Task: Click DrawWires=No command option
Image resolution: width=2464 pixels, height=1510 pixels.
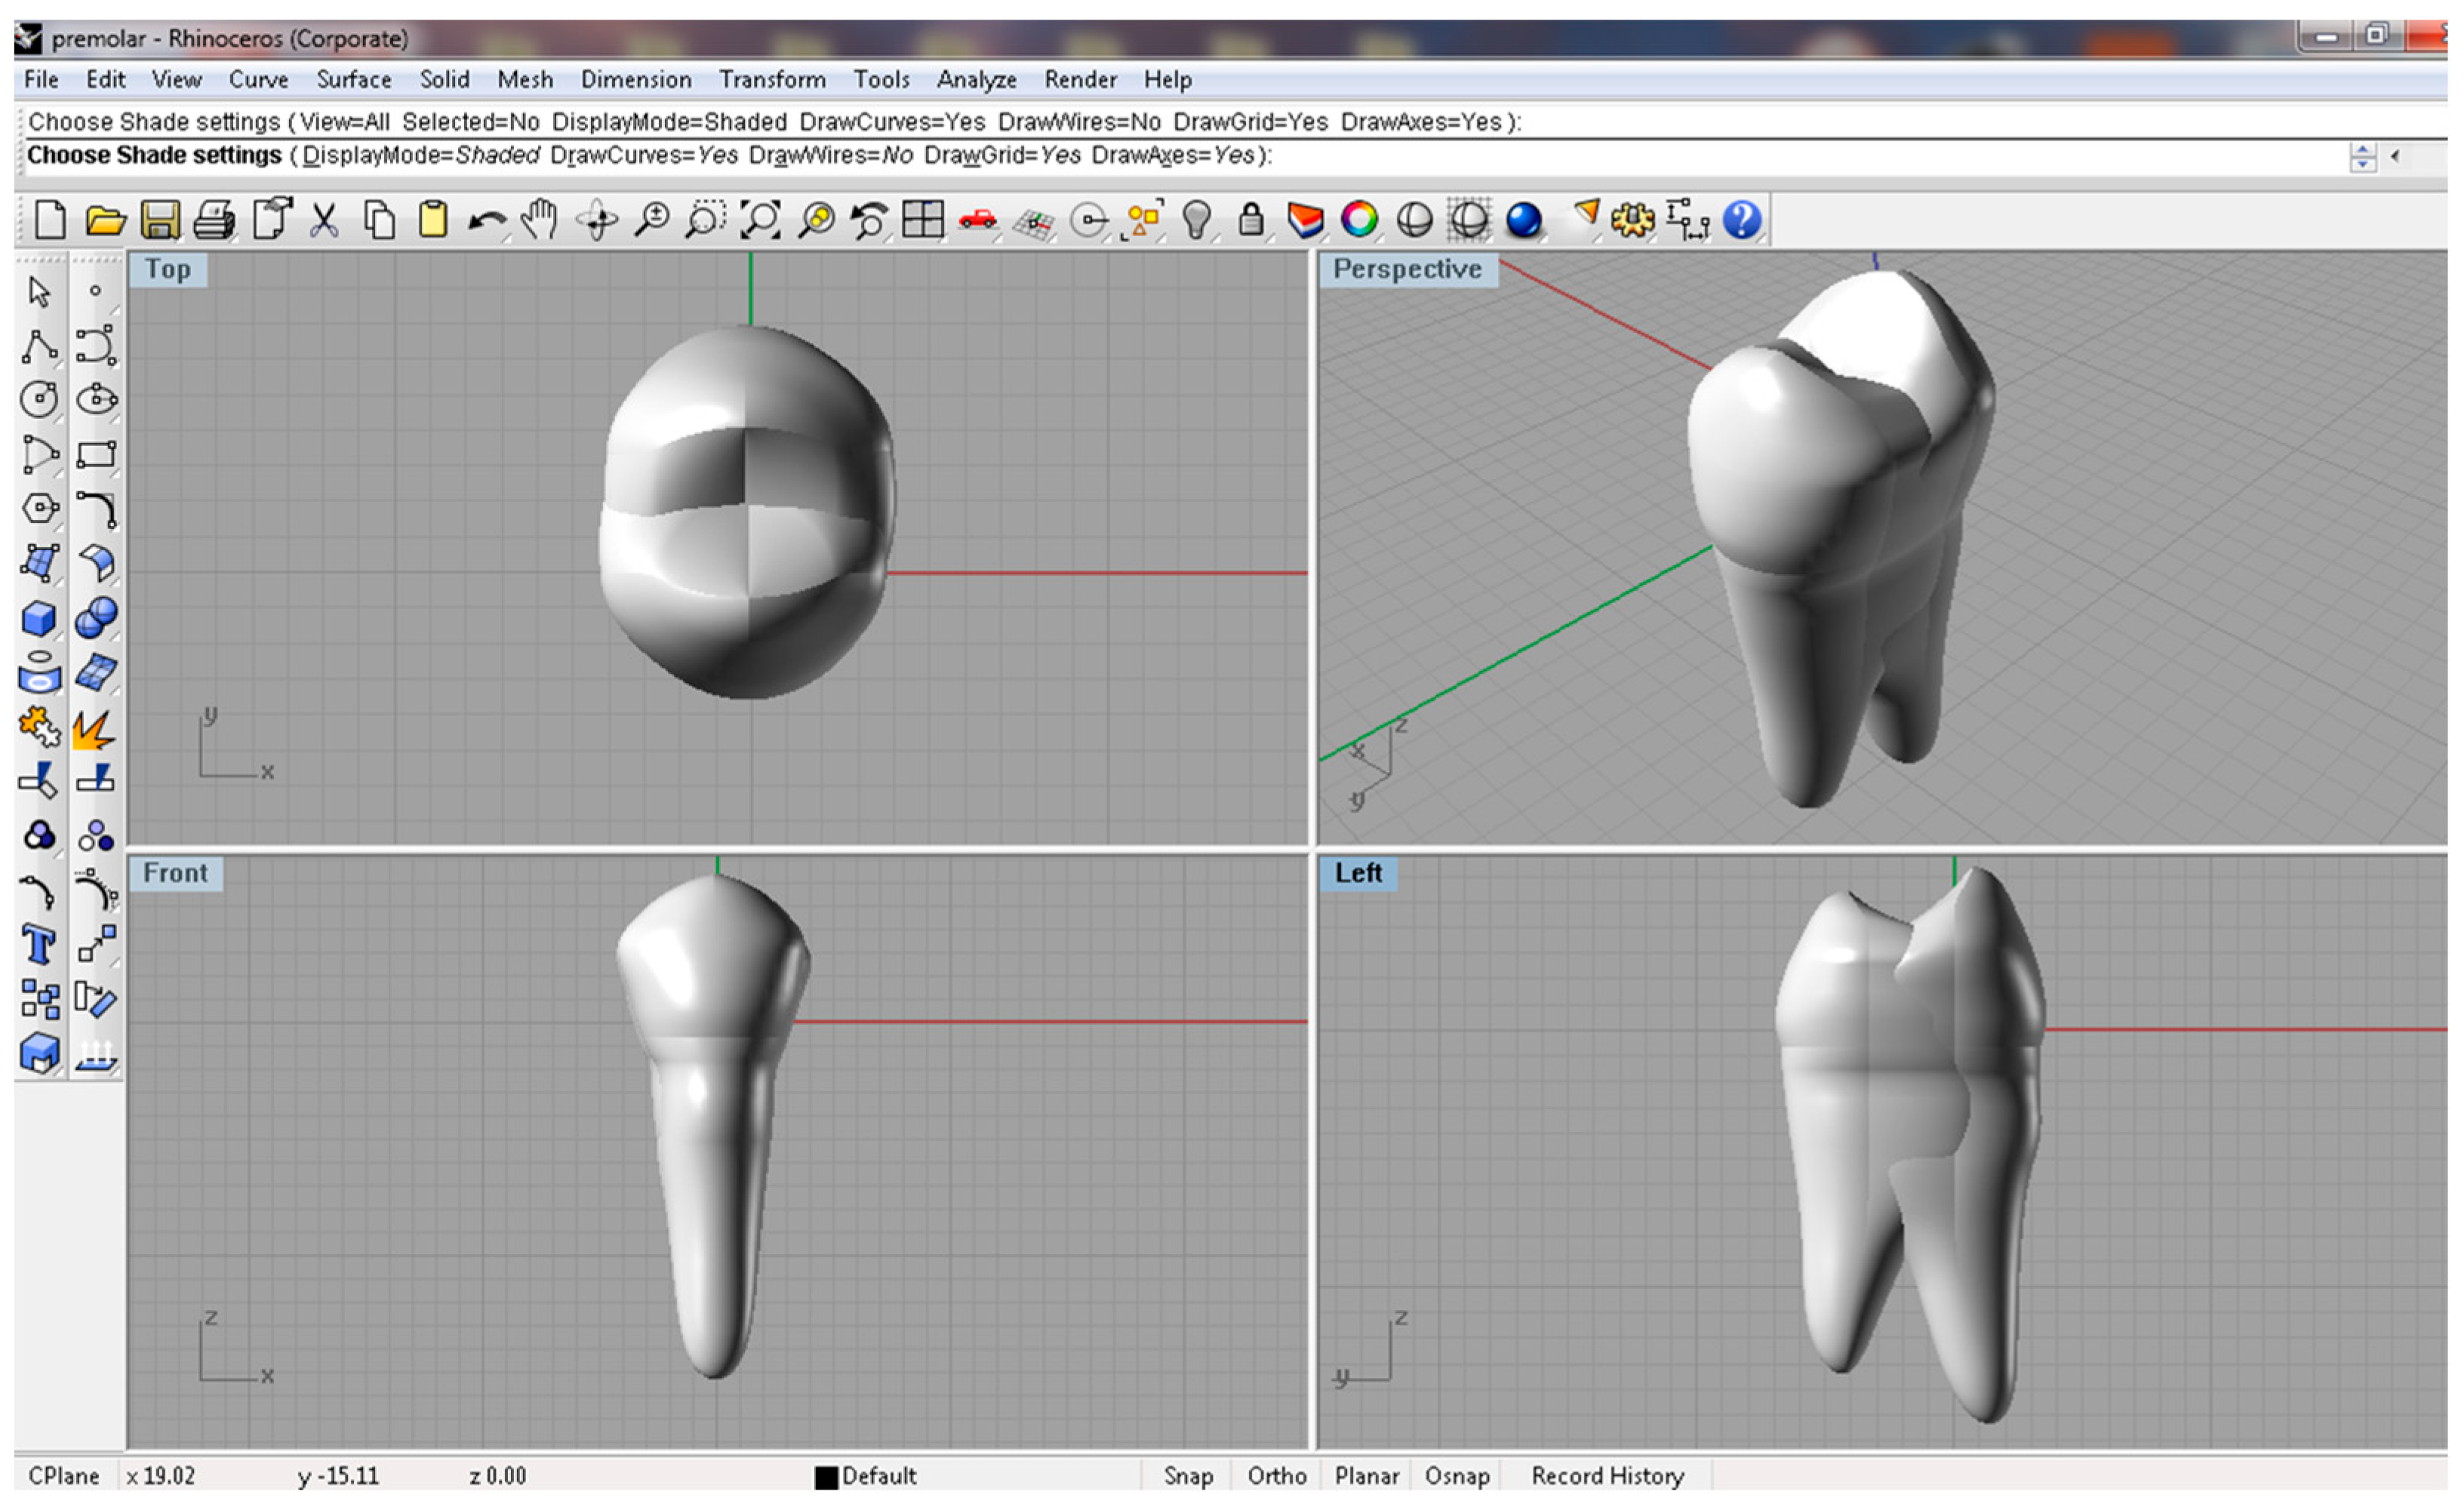Action: [x=830, y=156]
